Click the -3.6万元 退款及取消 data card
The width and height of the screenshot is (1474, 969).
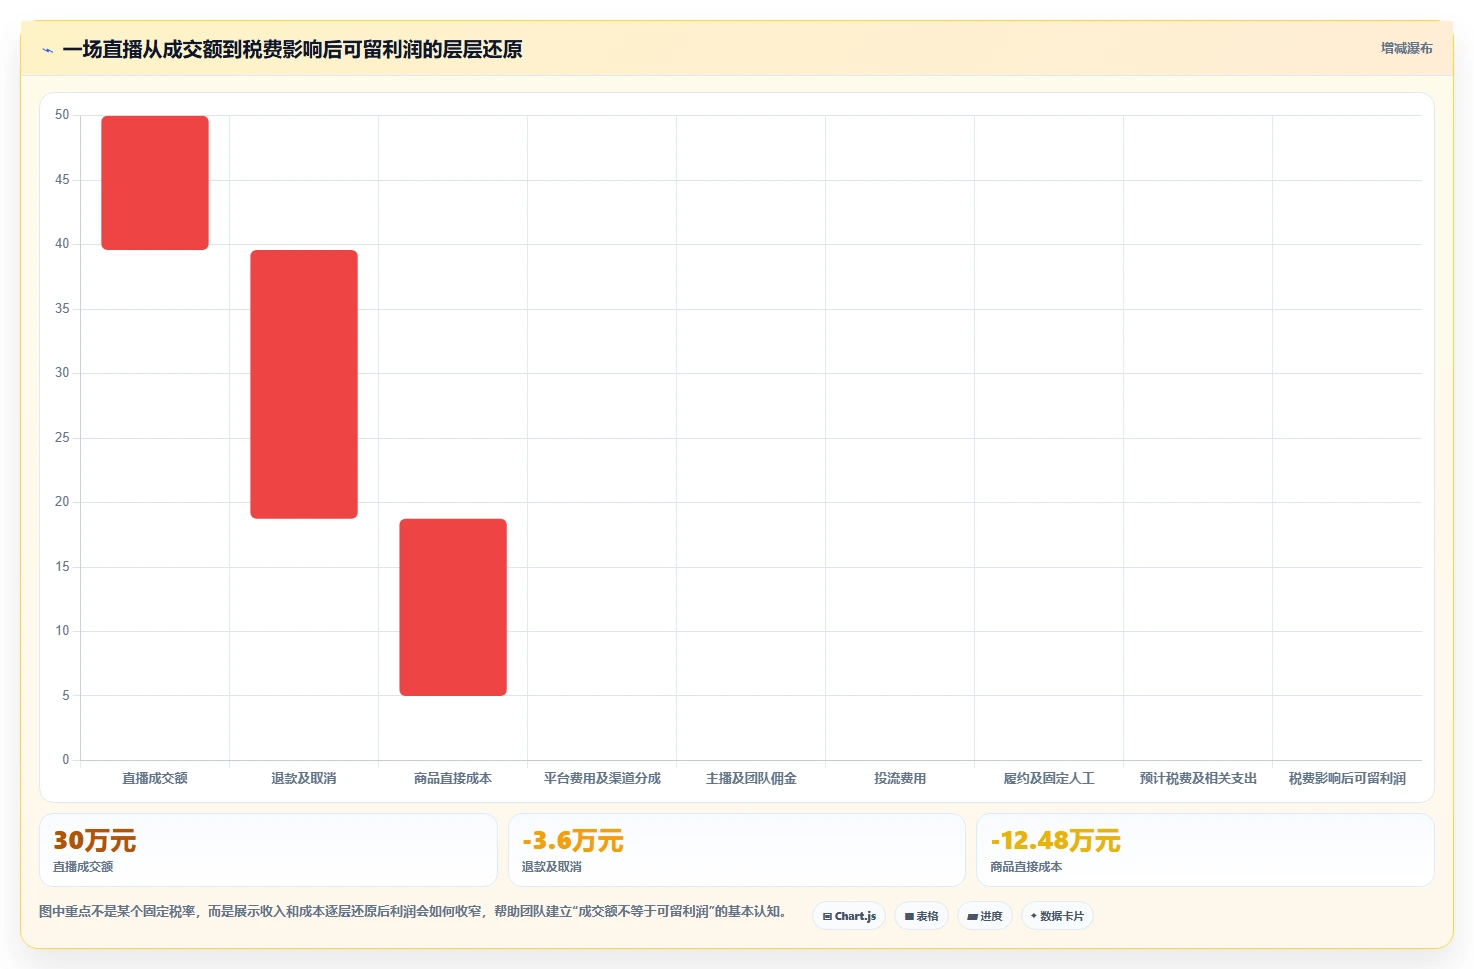[737, 850]
